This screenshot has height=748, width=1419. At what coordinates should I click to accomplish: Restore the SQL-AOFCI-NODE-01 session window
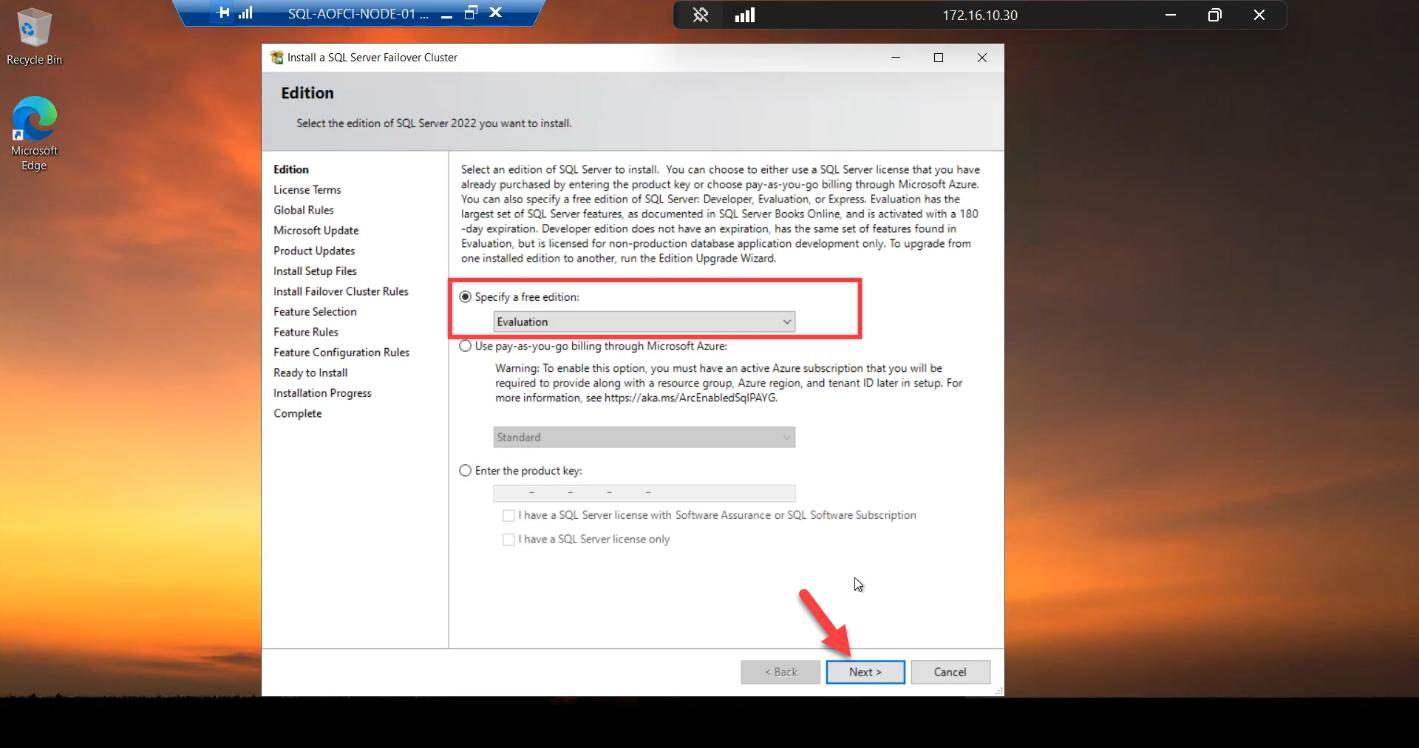(x=471, y=13)
